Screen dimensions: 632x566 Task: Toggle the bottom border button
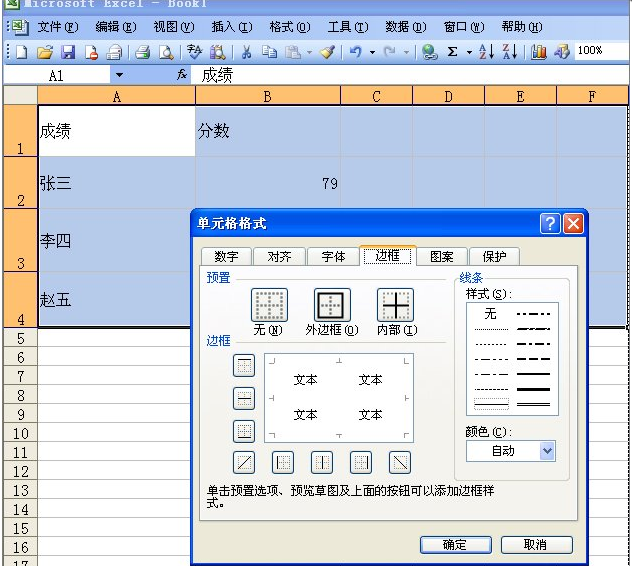click(244, 431)
